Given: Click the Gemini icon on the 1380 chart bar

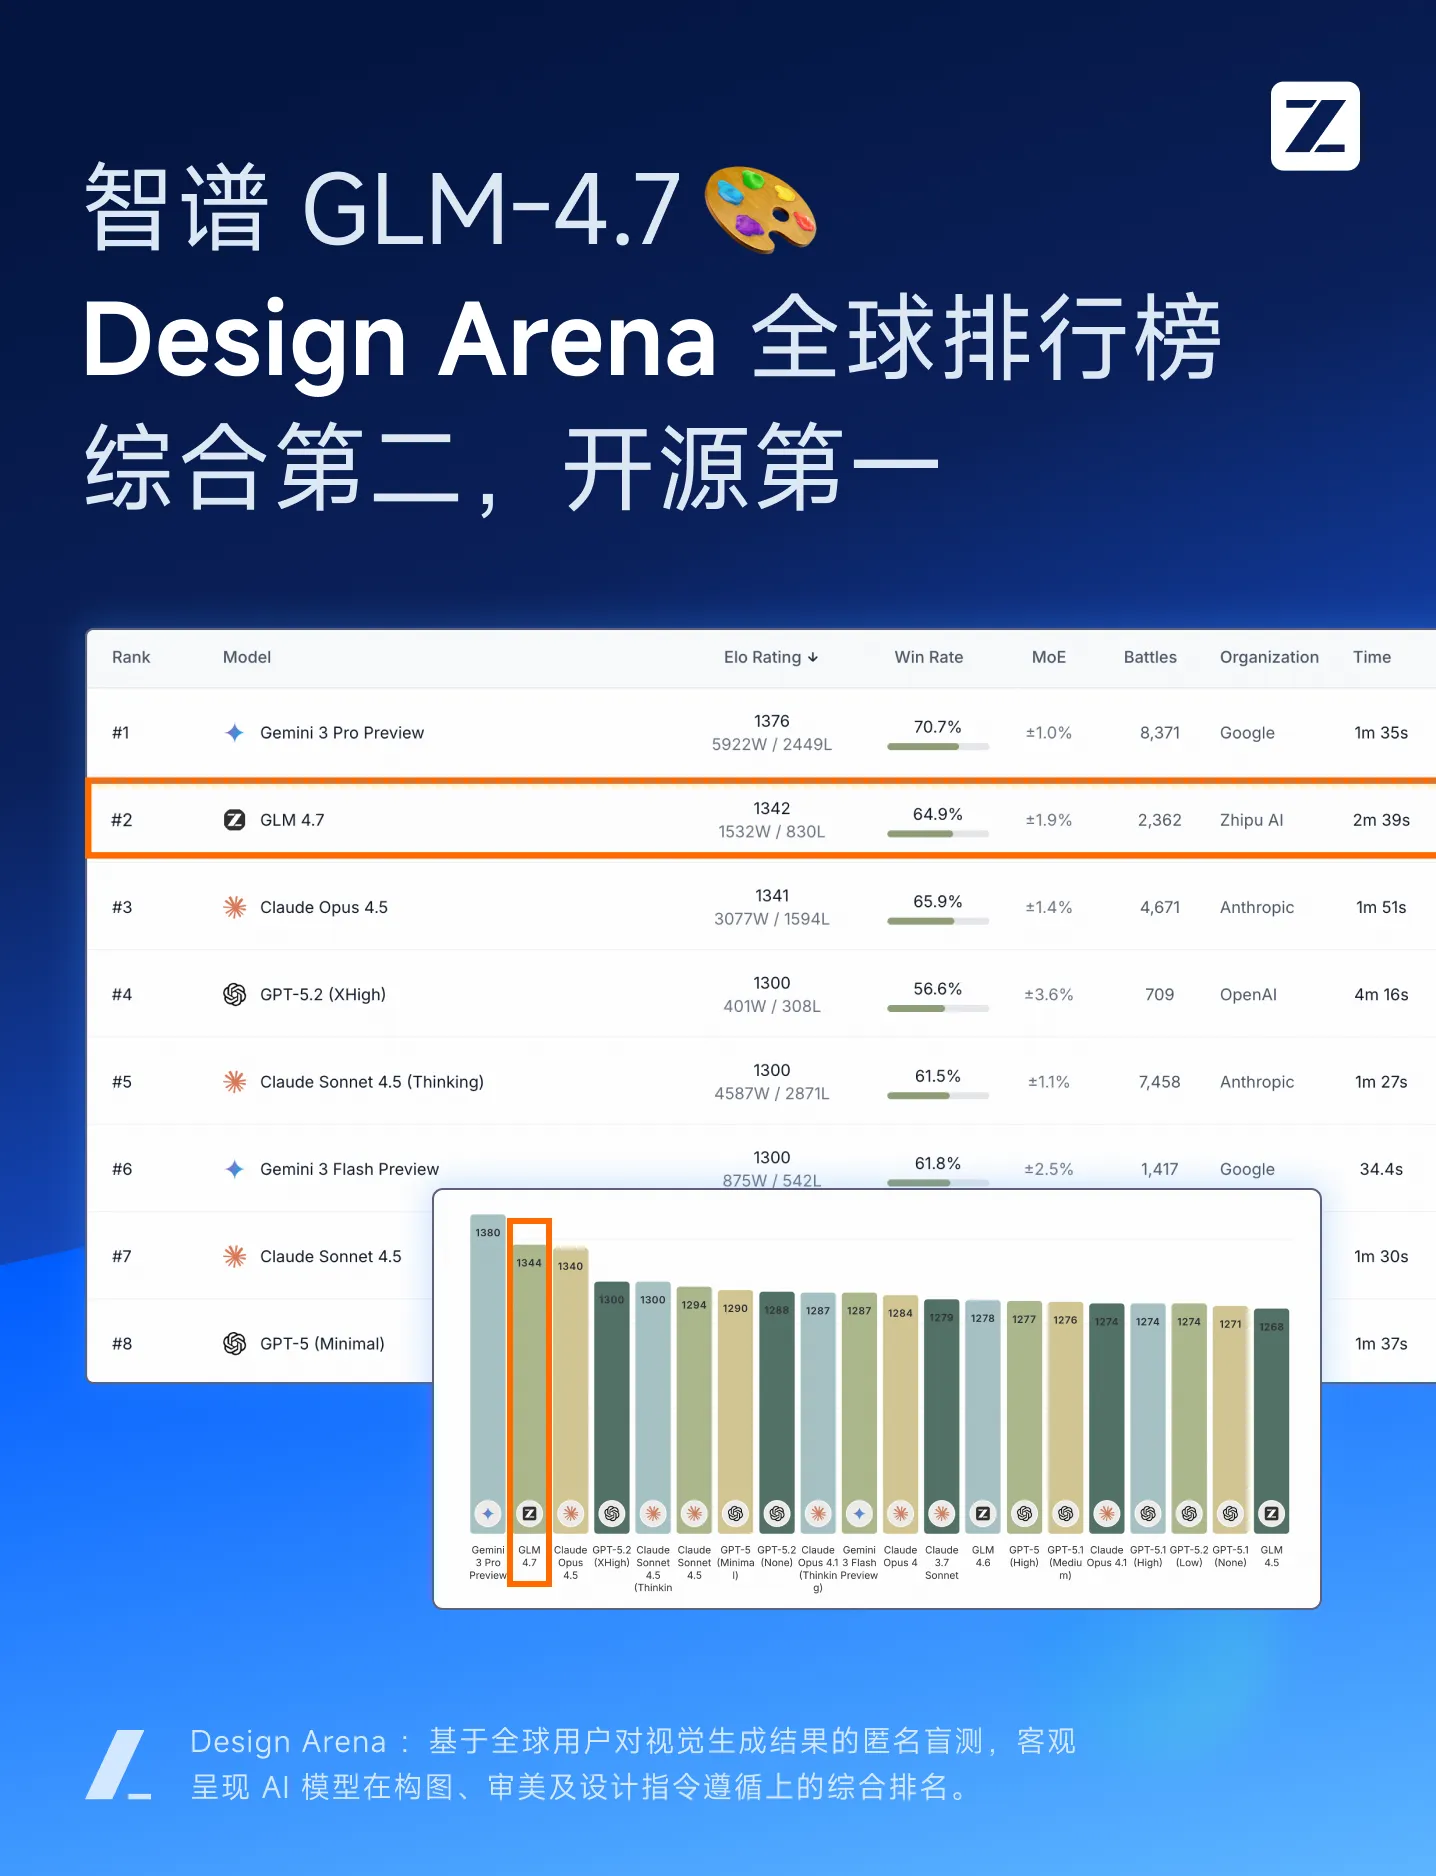Looking at the screenshot, I should pyautogui.click(x=488, y=1514).
